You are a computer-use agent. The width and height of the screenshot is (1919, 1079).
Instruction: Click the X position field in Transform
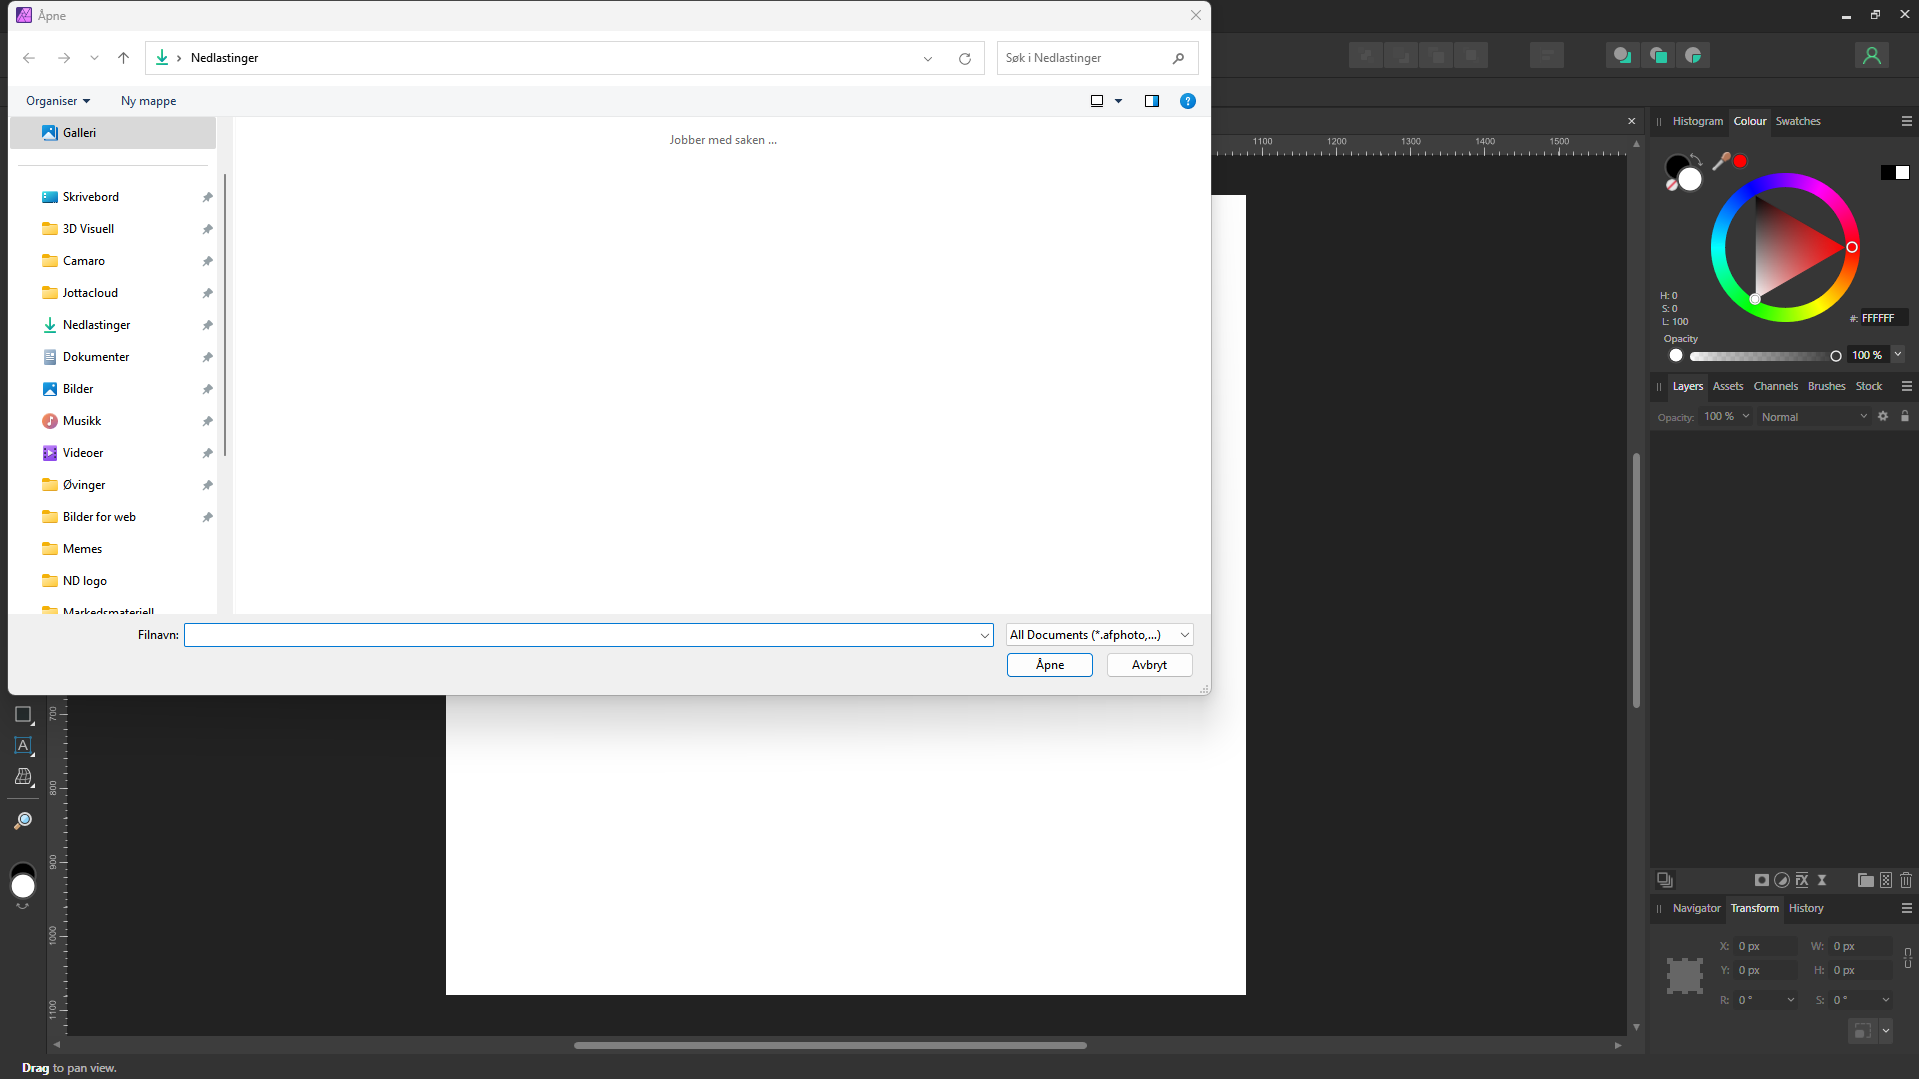[1764, 946]
